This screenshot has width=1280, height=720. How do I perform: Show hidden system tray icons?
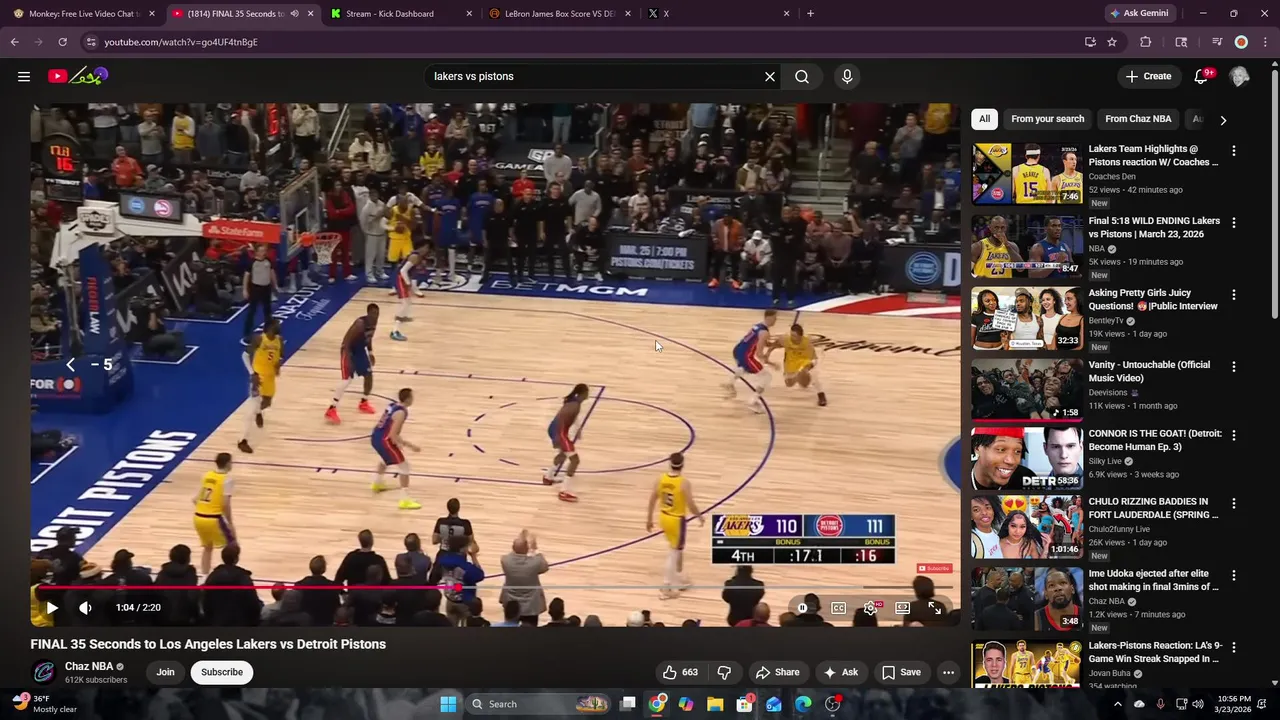1118,704
